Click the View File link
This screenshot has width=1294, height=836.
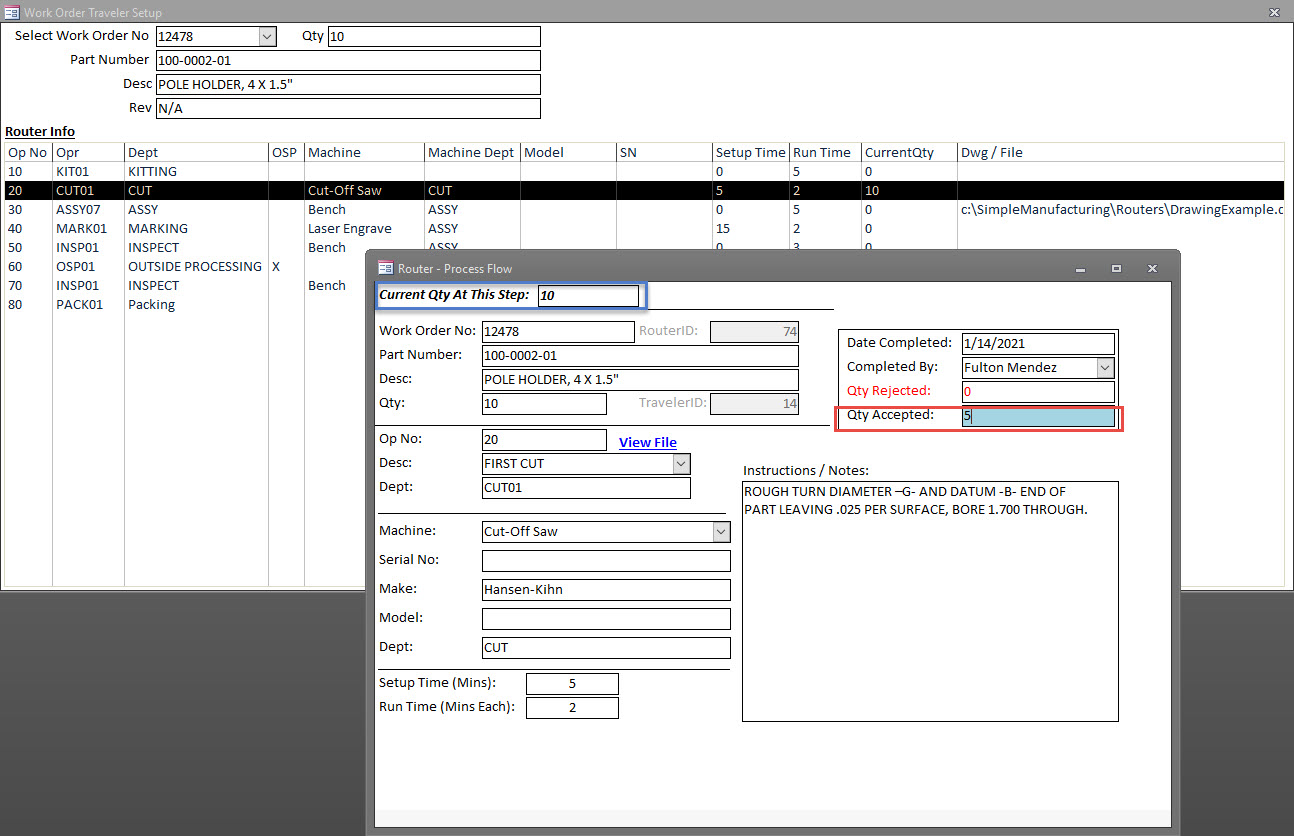click(x=647, y=441)
